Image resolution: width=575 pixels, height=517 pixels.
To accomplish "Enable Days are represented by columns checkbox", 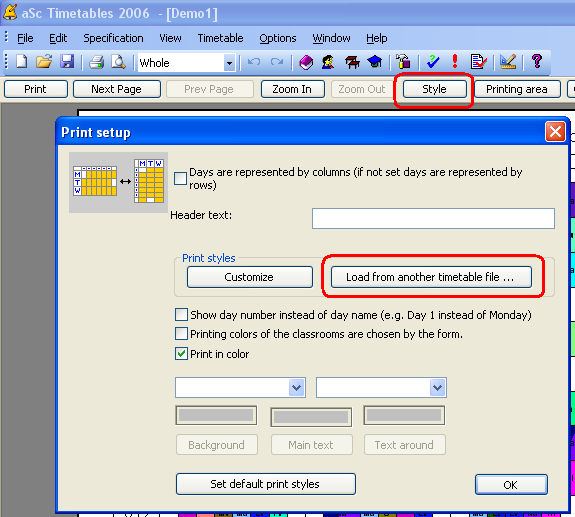I will point(180,179).
